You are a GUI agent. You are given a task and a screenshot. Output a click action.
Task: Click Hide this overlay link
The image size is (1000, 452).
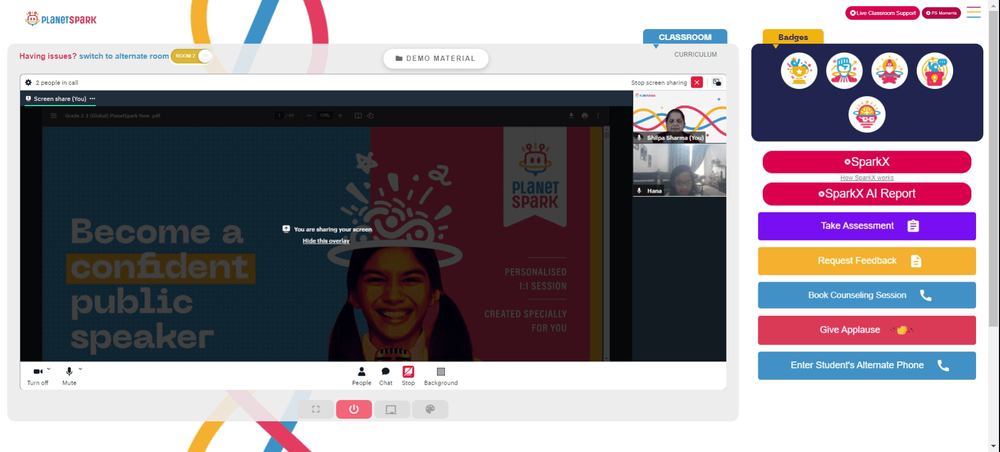(x=326, y=240)
